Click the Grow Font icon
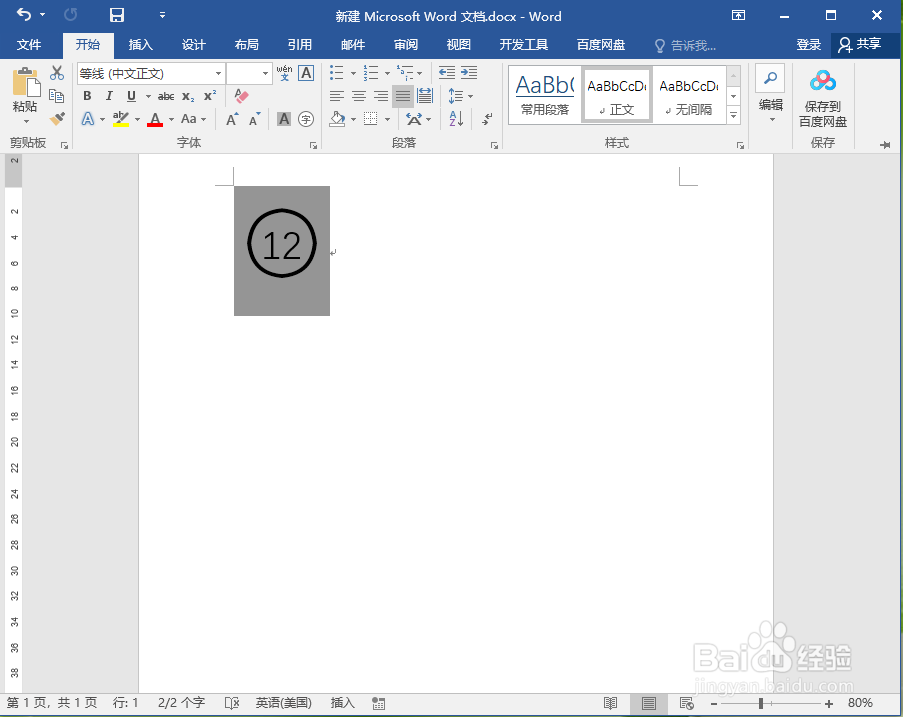This screenshot has width=903, height=717. click(x=232, y=119)
